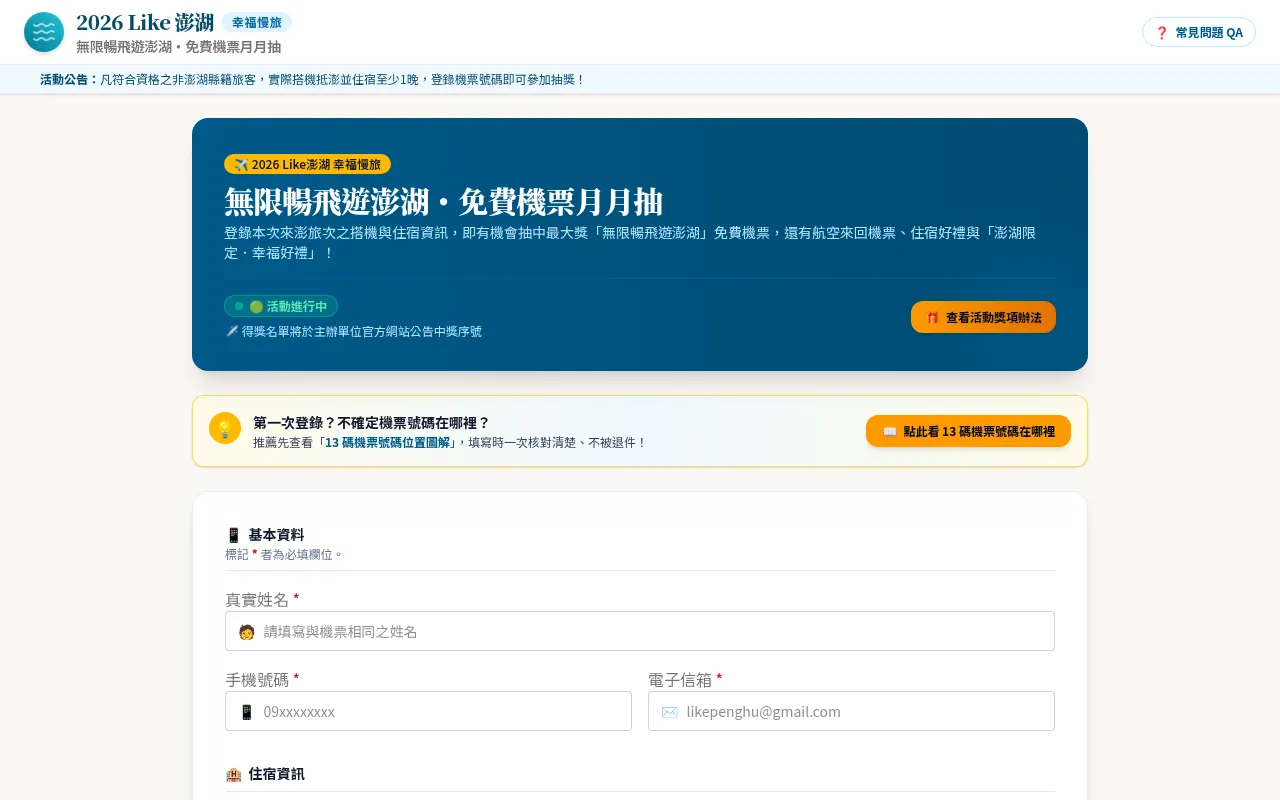Click the airplane icon in yellow tag
Screen dimensions: 1280x800
pos(241,164)
